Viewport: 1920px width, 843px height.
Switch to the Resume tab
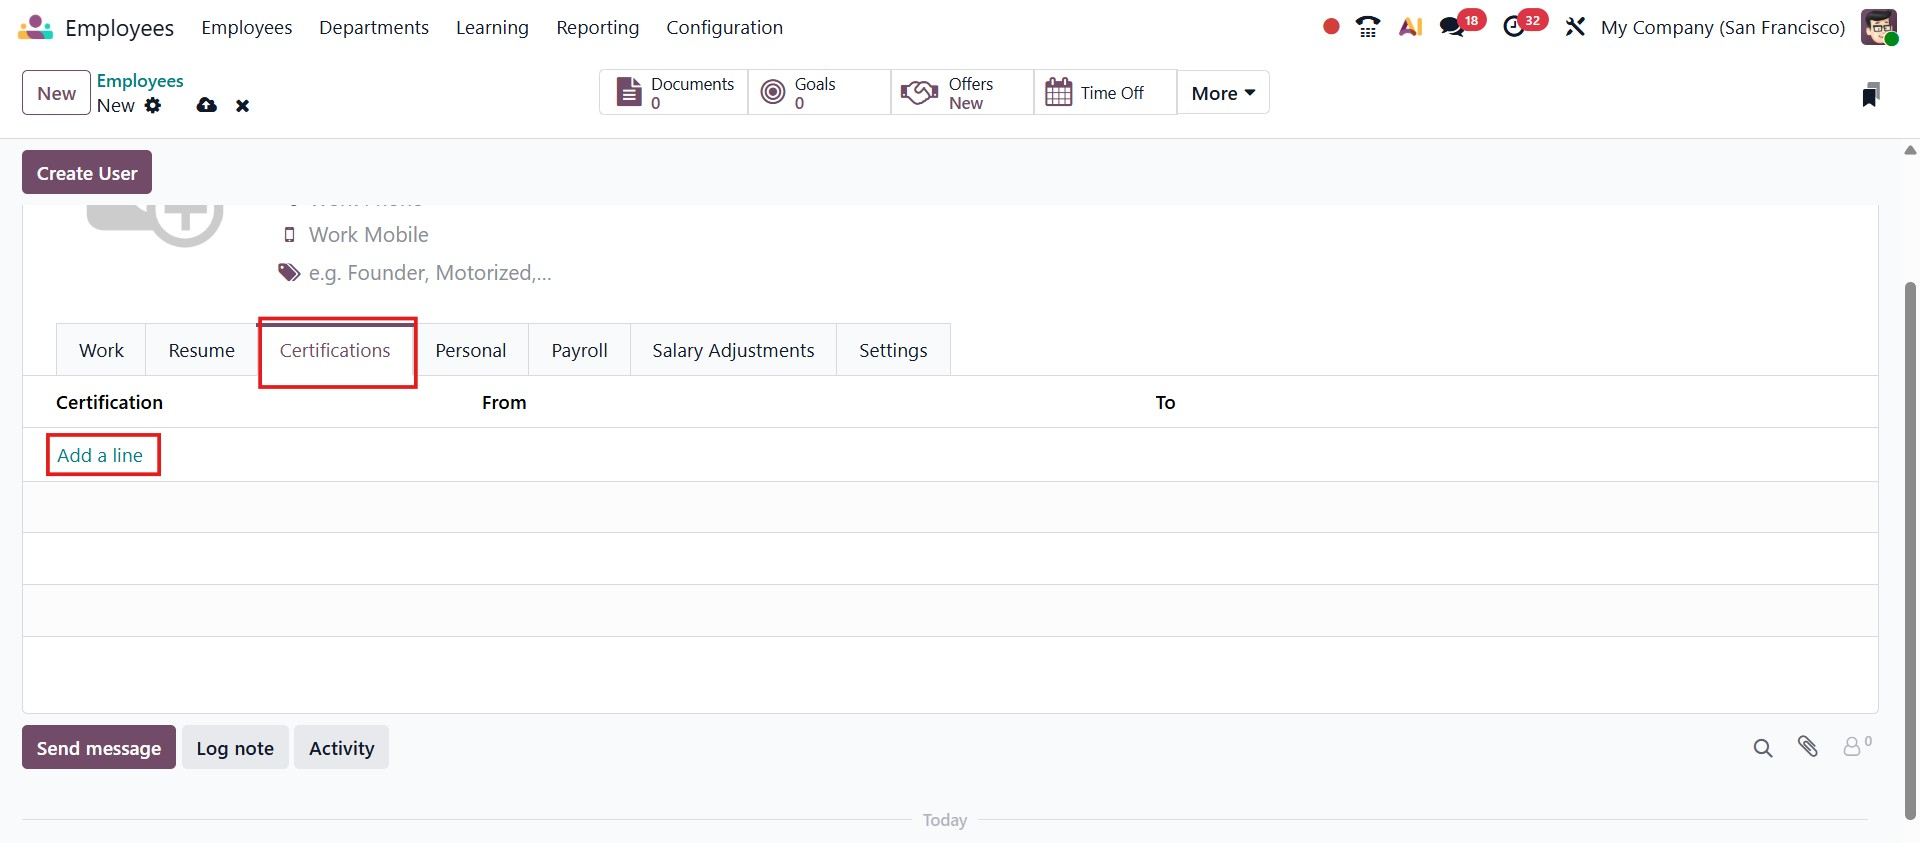click(x=201, y=350)
